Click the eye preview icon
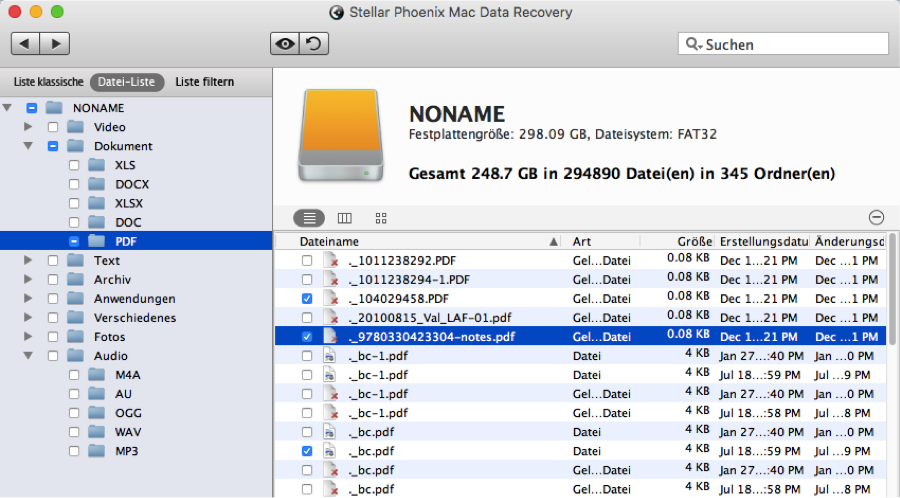Screen dimensions: 900x498 point(285,44)
